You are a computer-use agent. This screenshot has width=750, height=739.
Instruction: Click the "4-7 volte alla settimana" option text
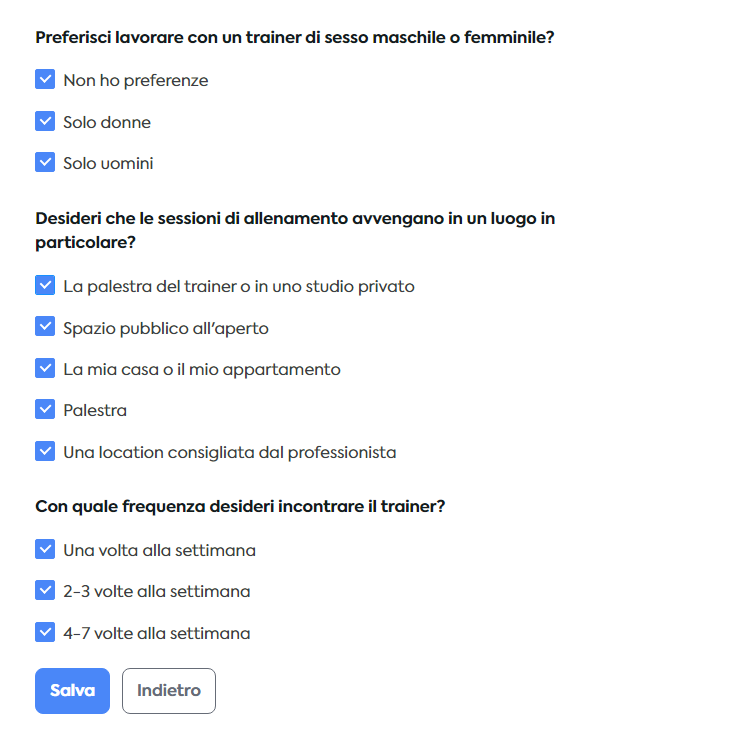point(157,633)
